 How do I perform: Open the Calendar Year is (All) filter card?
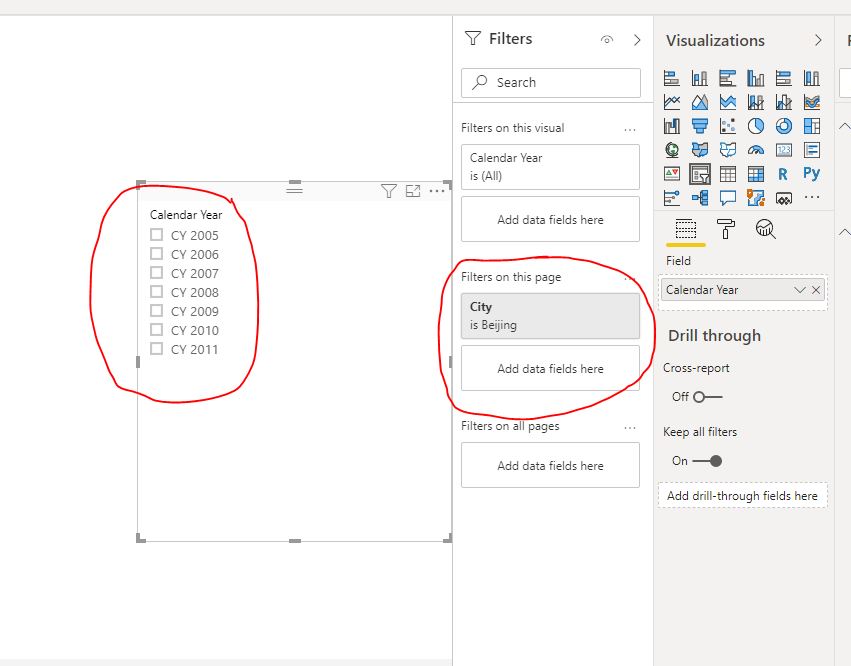pyautogui.click(x=550, y=167)
